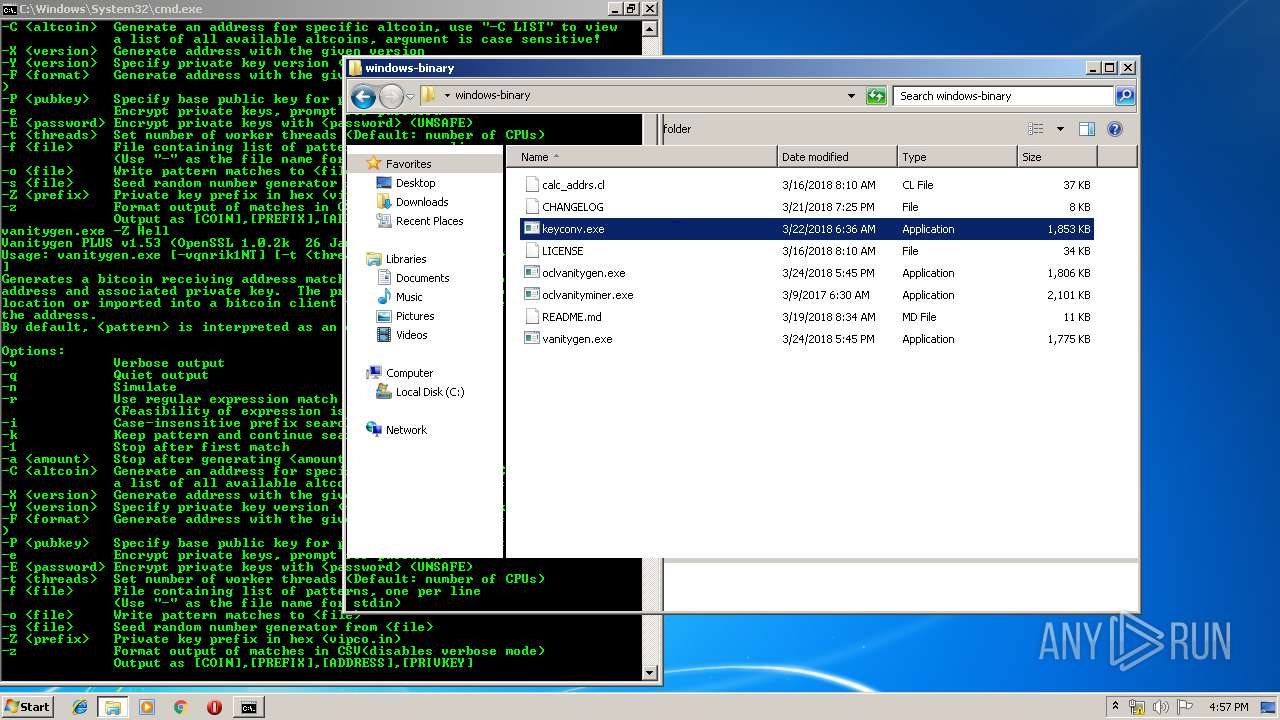
Task: Click Network in navigation pane
Action: tap(406, 430)
